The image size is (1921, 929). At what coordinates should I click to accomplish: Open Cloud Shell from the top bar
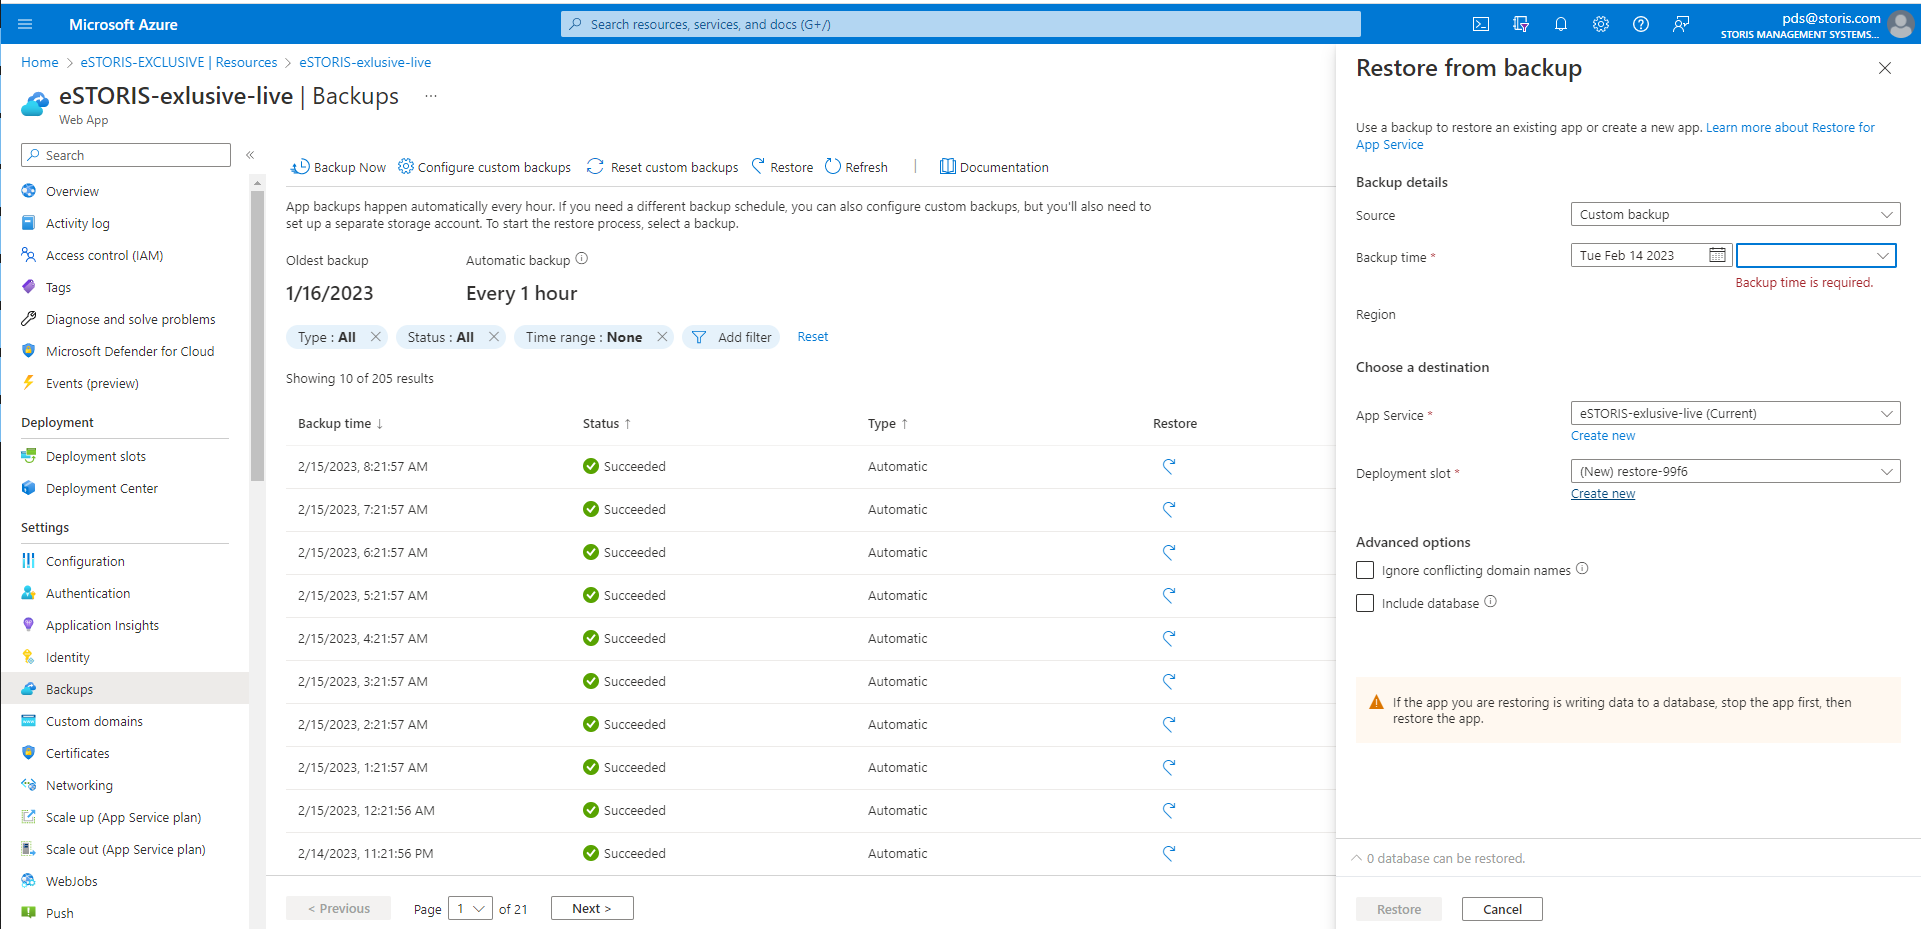coord(1481,24)
